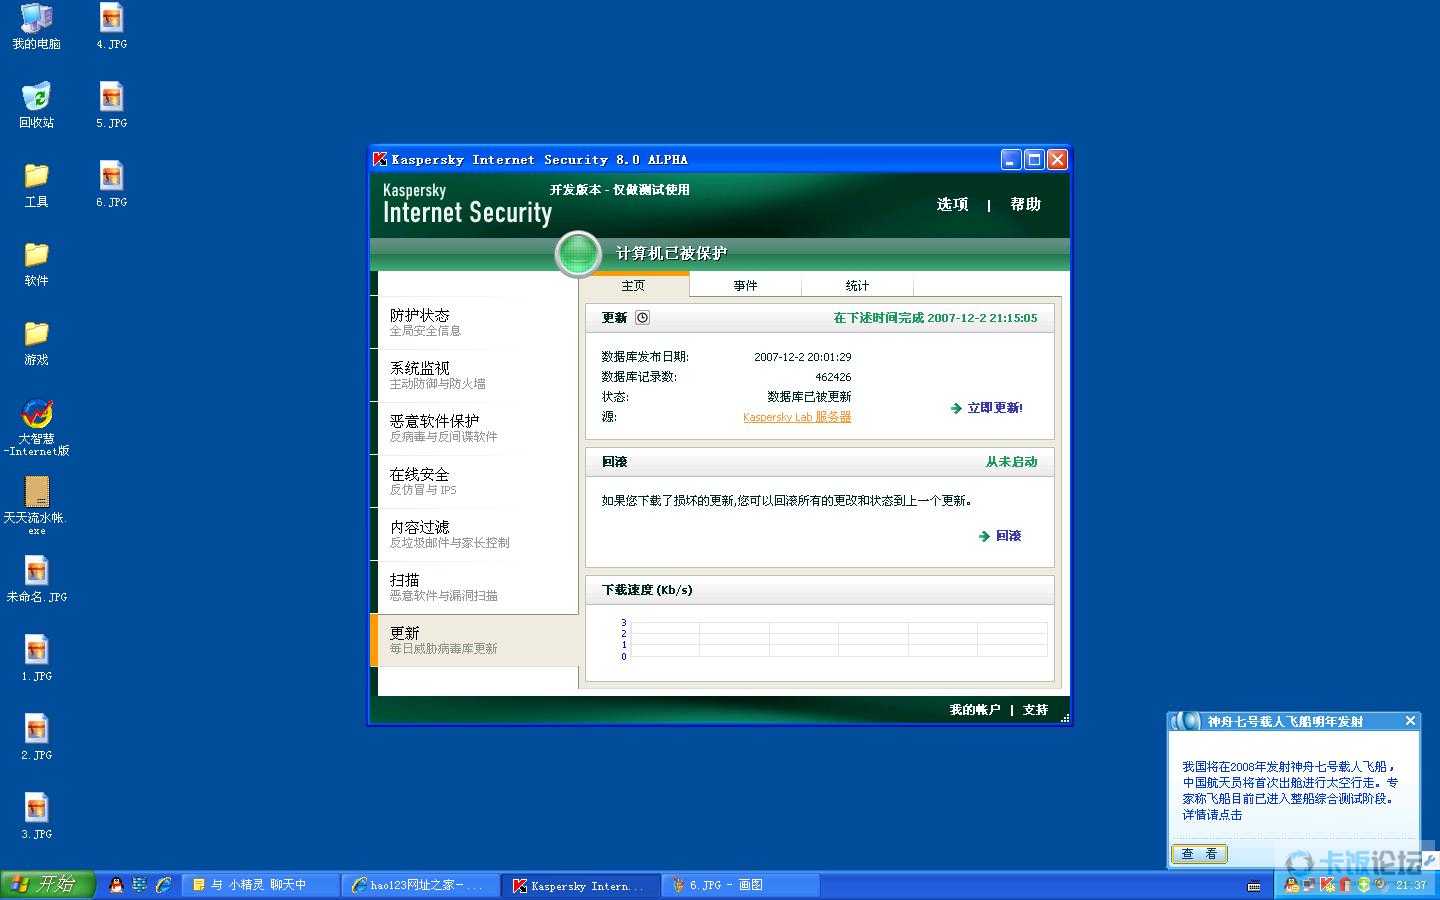Screen dimensions: 1440x900
Task: Switch to 6.JPG - 画图 taskbar window
Action: [x=741, y=885]
